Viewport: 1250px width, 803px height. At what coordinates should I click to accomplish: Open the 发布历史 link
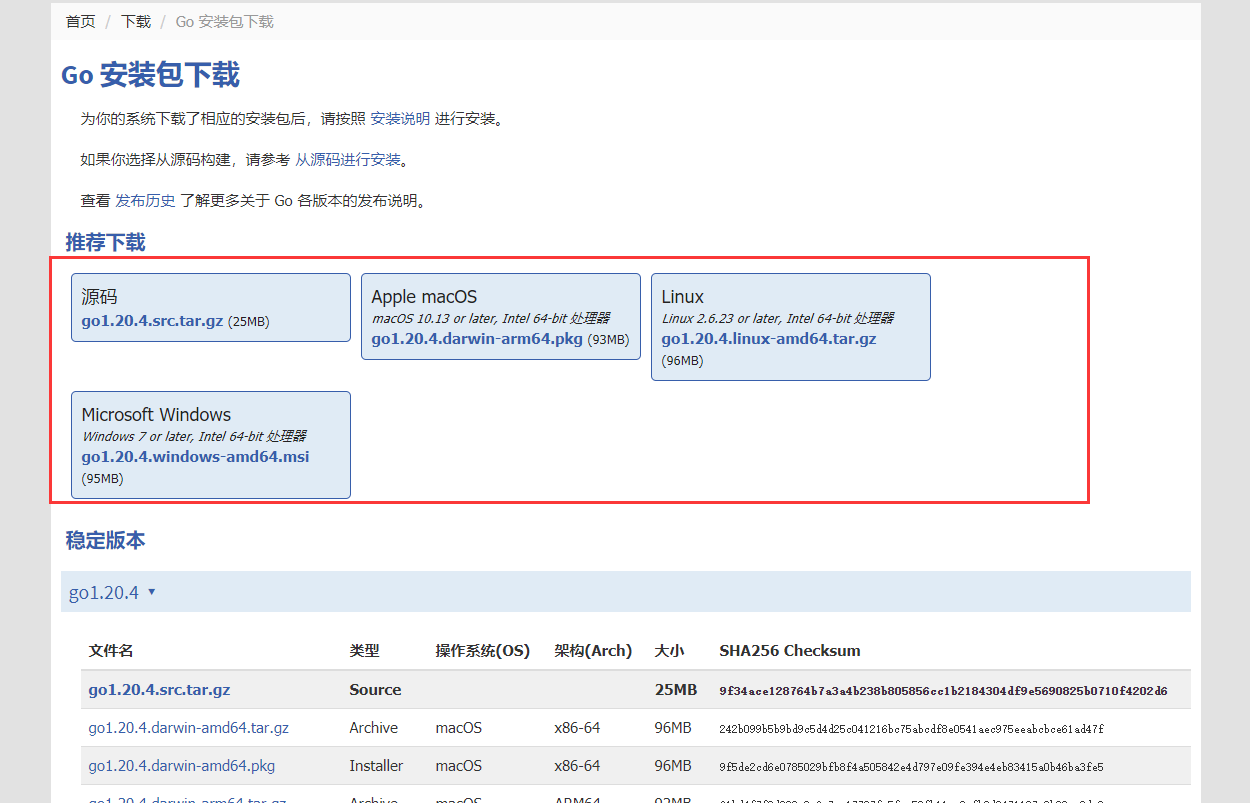click(145, 201)
